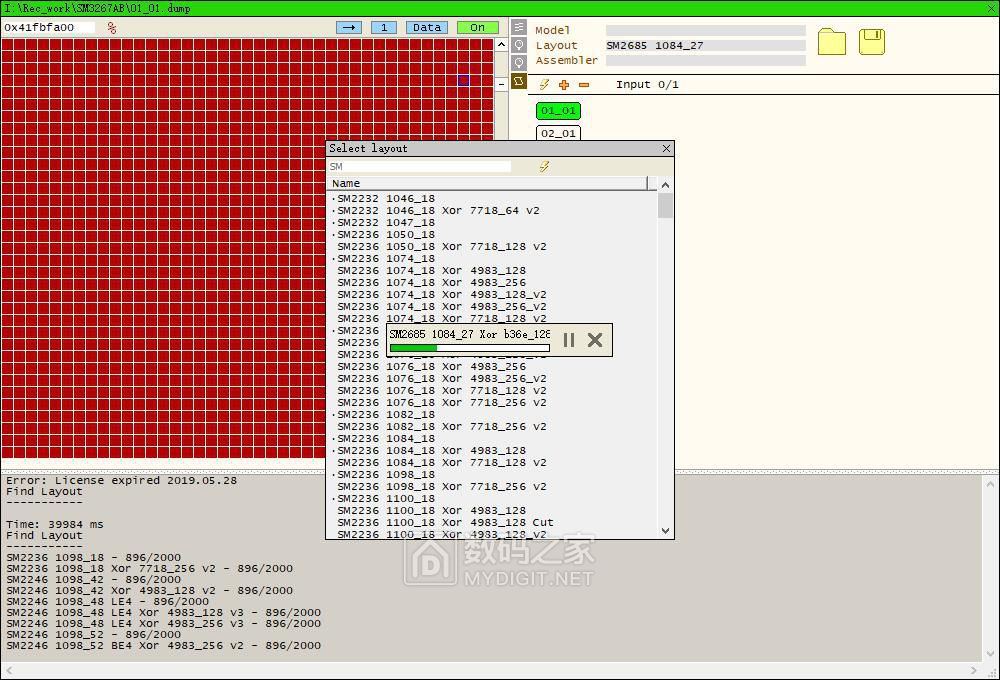
Task: Click the lightning icon in Input toolbar
Action: (x=544, y=84)
